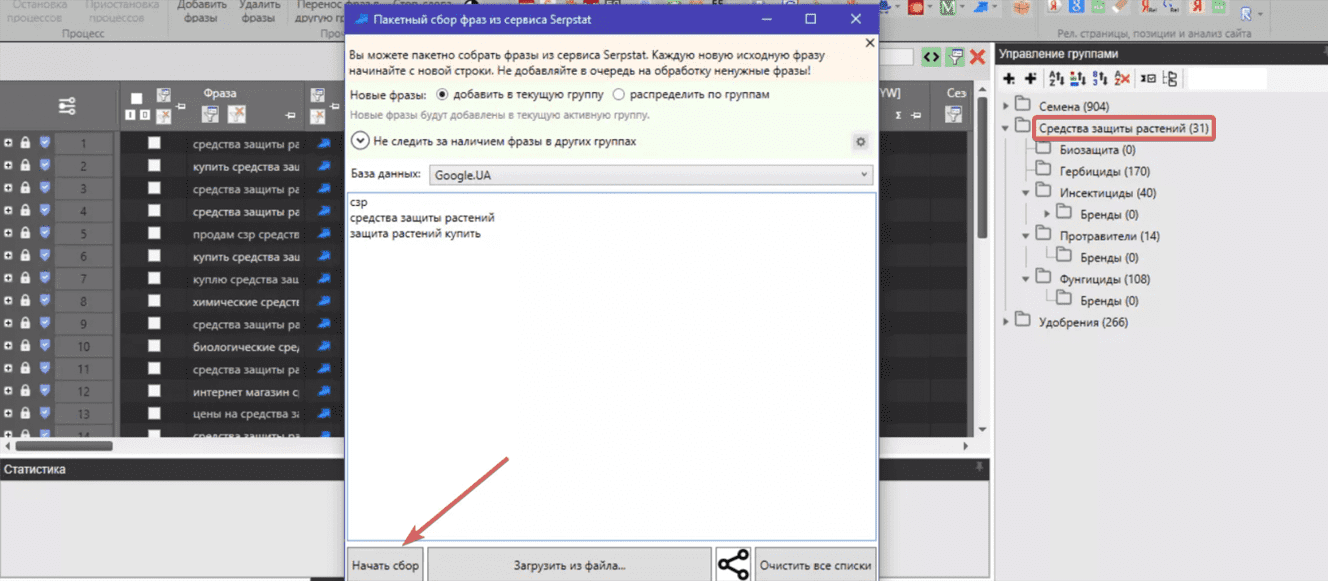Expand the Семена group arrow
Viewport: 1328px width, 581px height.
(1006, 106)
